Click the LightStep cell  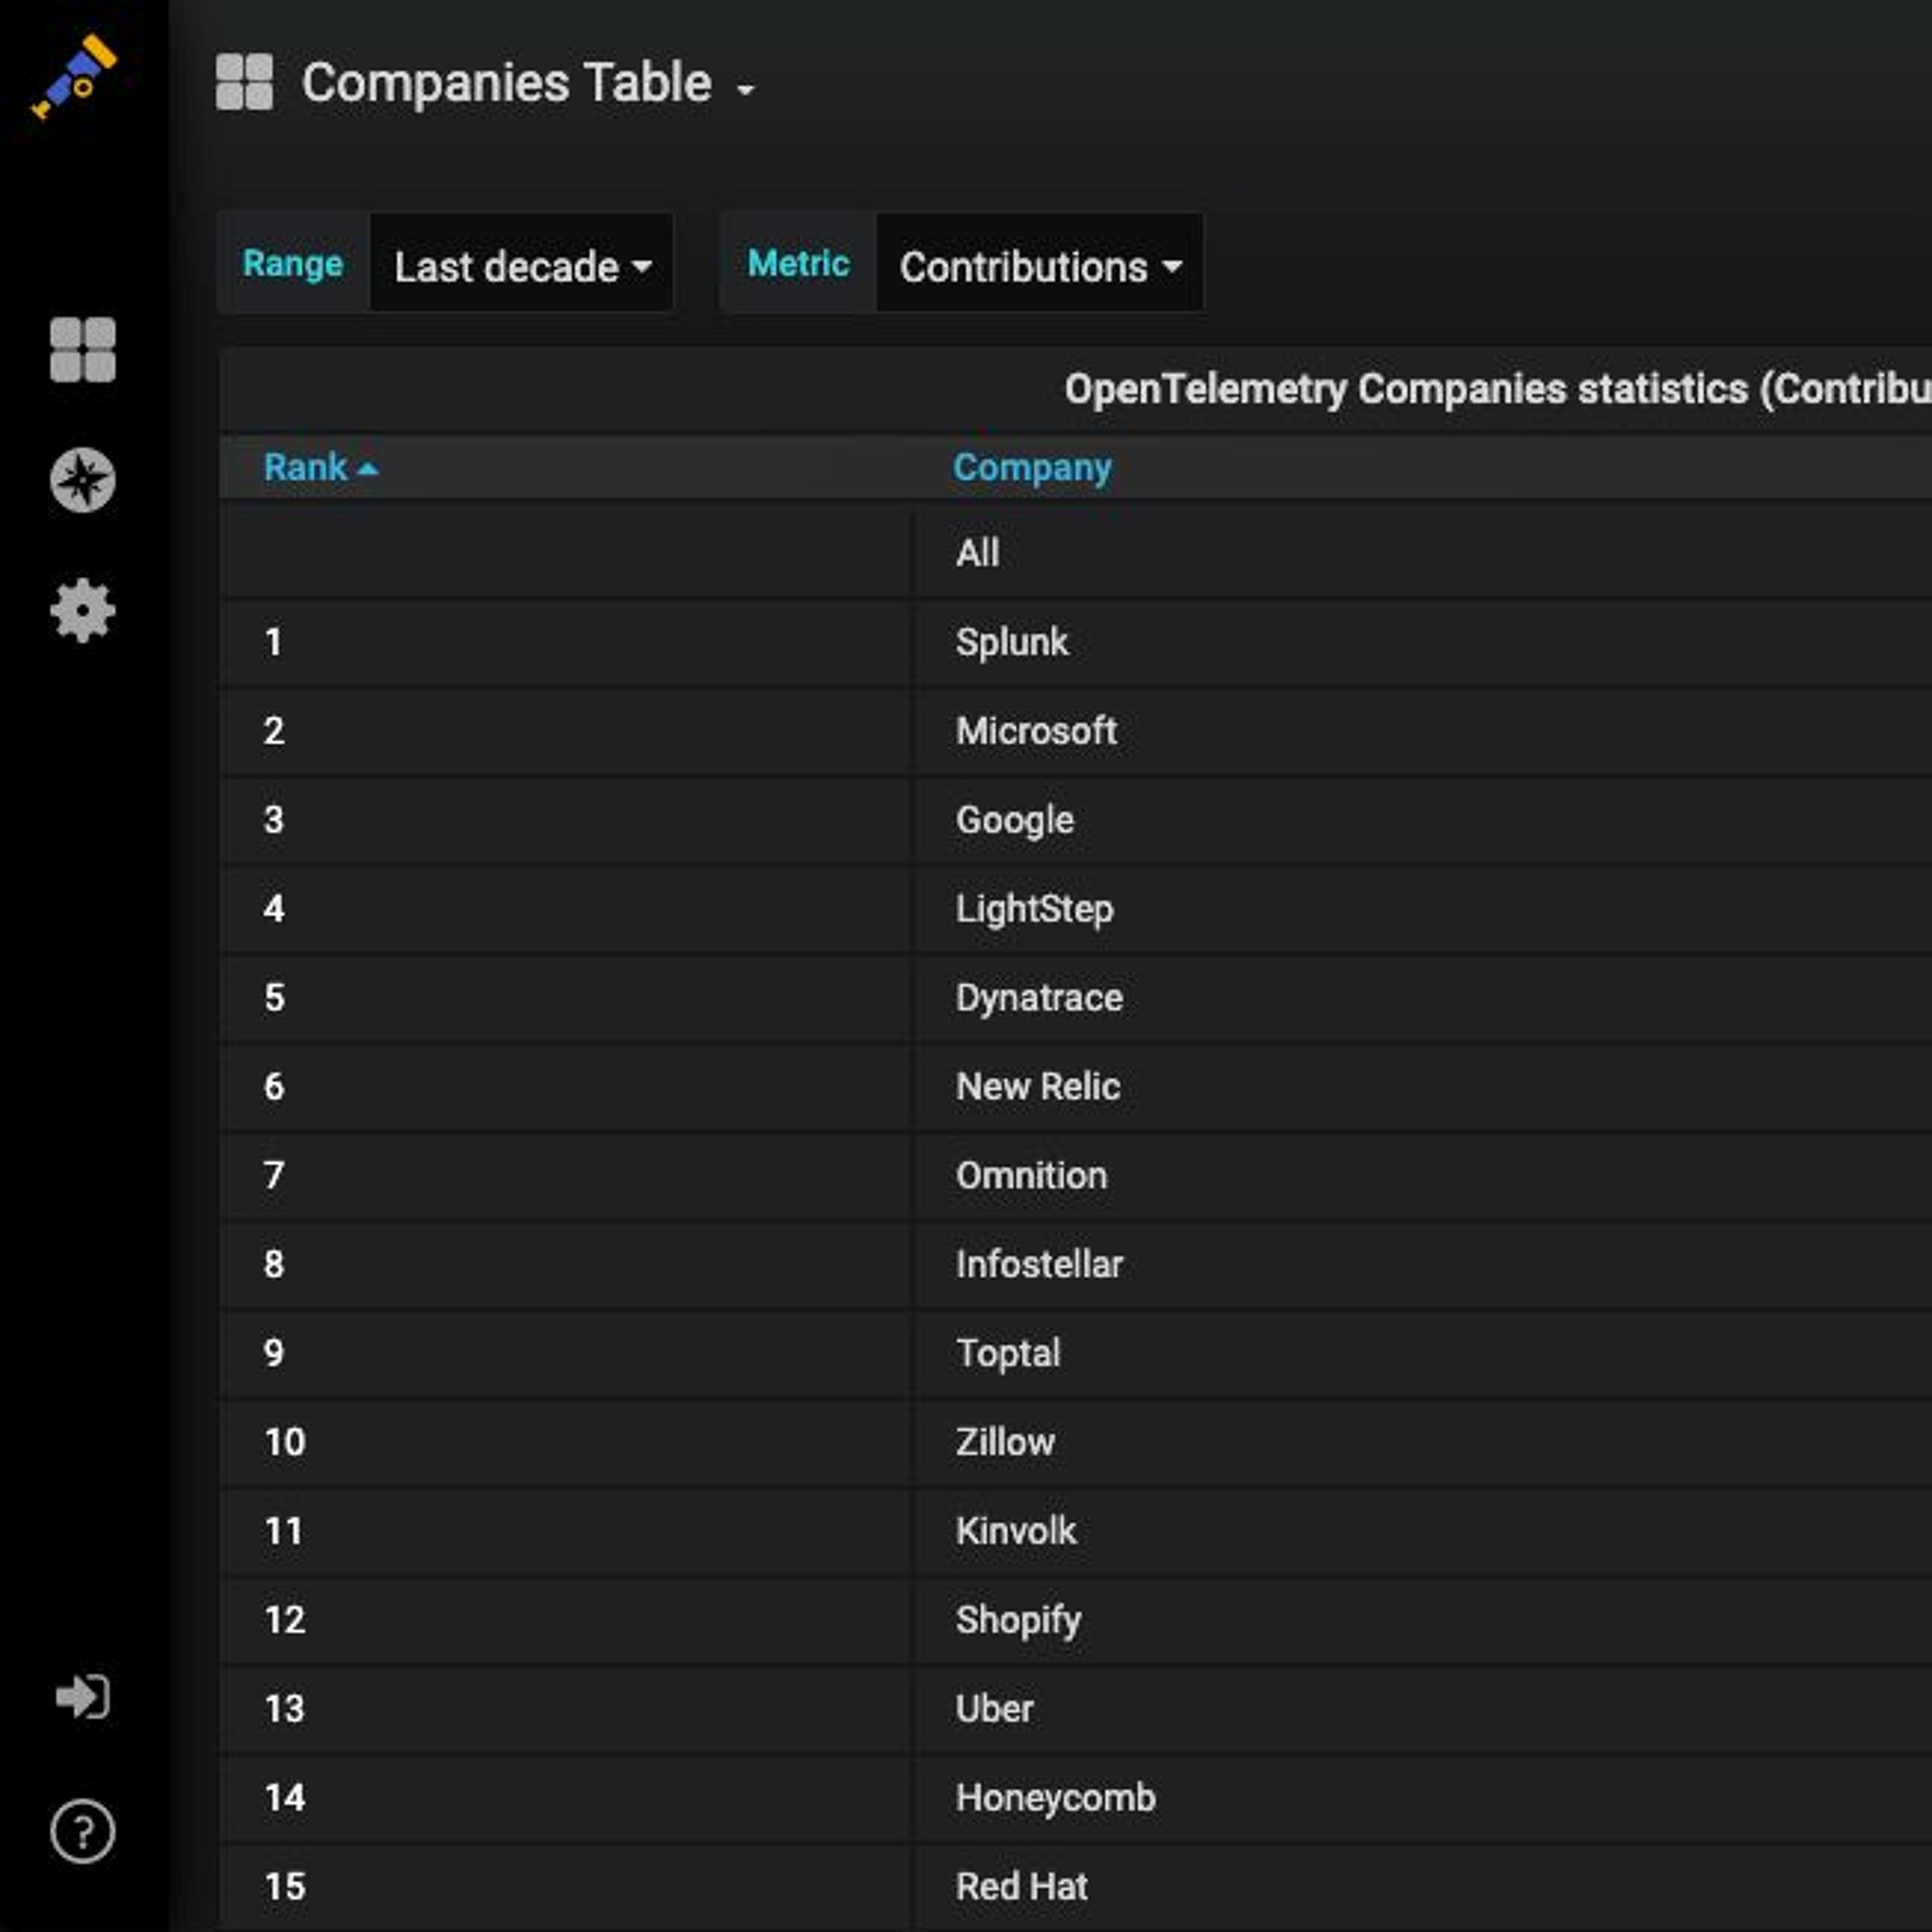tap(1423, 909)
